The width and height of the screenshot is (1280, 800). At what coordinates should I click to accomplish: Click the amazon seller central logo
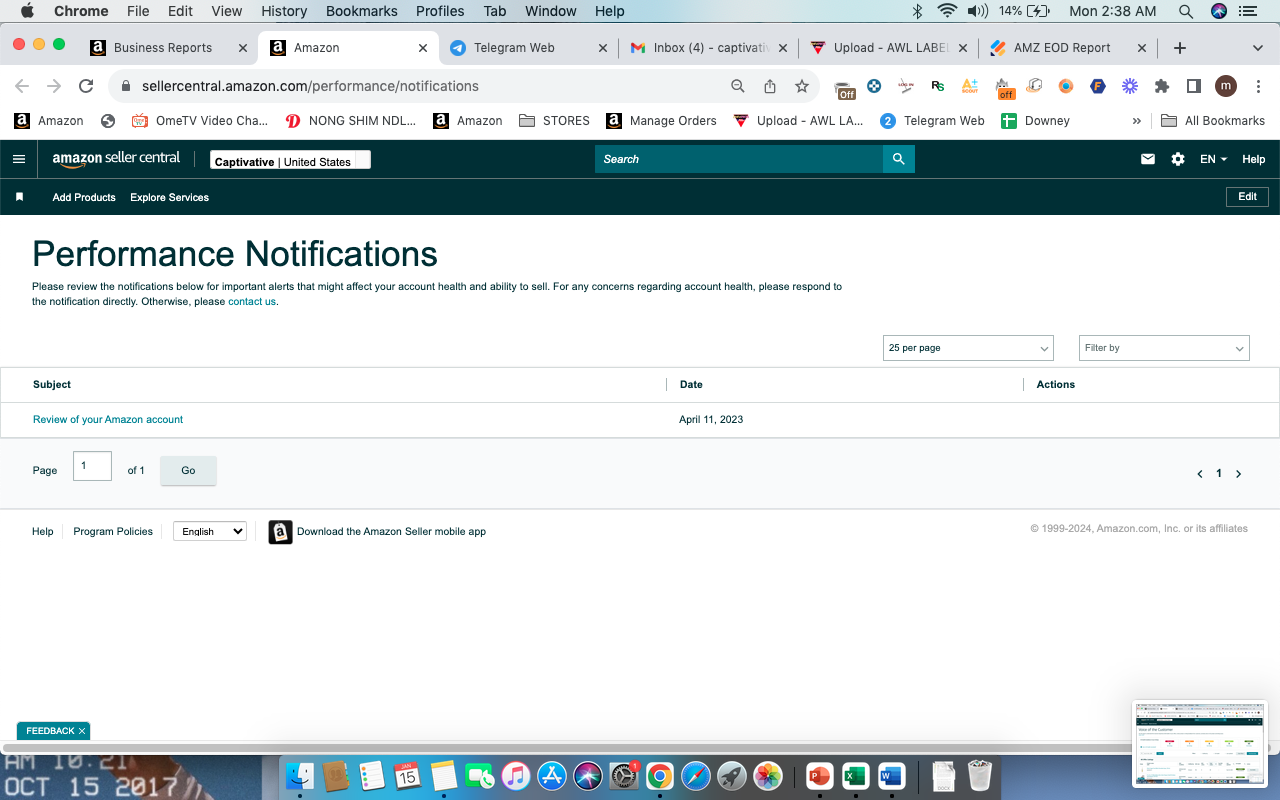(x=116, y=159)
